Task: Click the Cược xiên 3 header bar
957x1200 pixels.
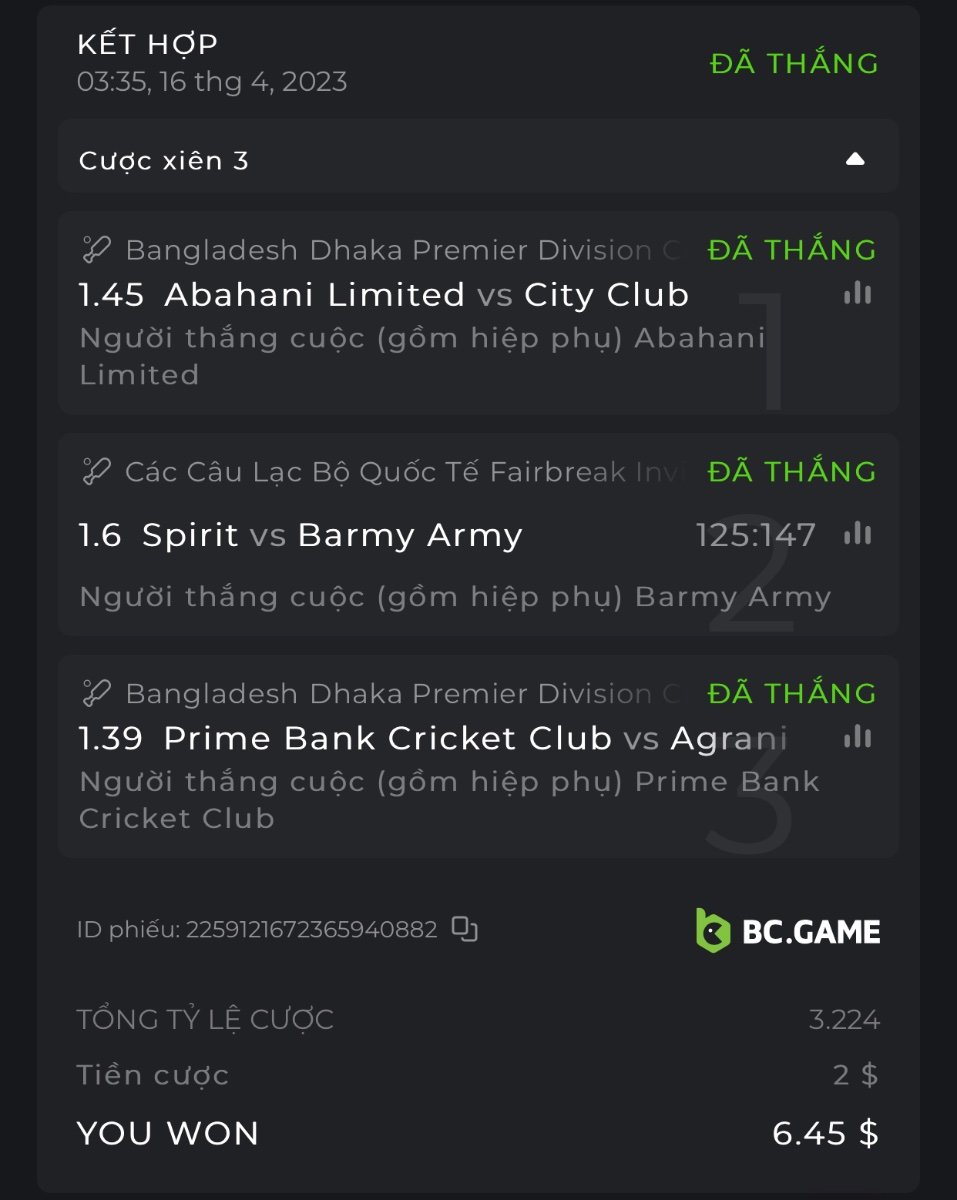Action: coord(400,160)
